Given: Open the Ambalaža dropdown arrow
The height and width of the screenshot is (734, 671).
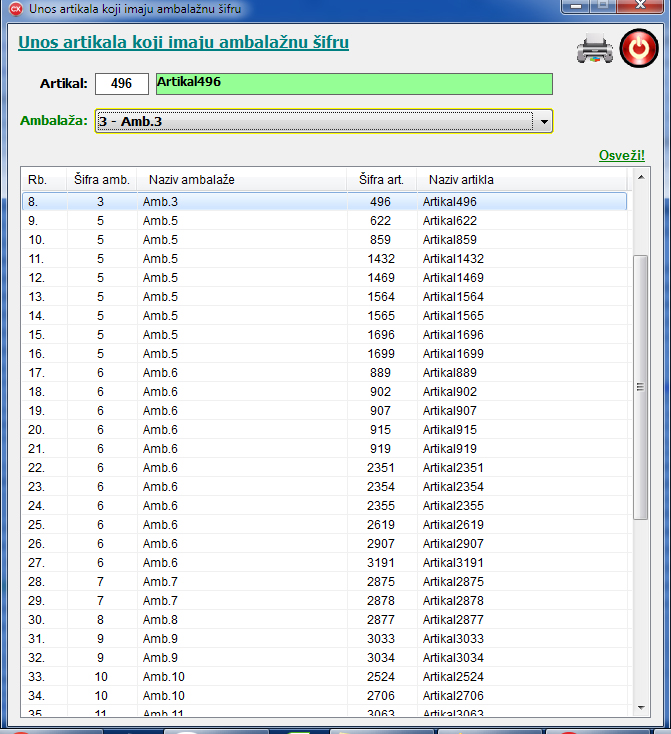Looking at the screenshot, I should (544, 122).
